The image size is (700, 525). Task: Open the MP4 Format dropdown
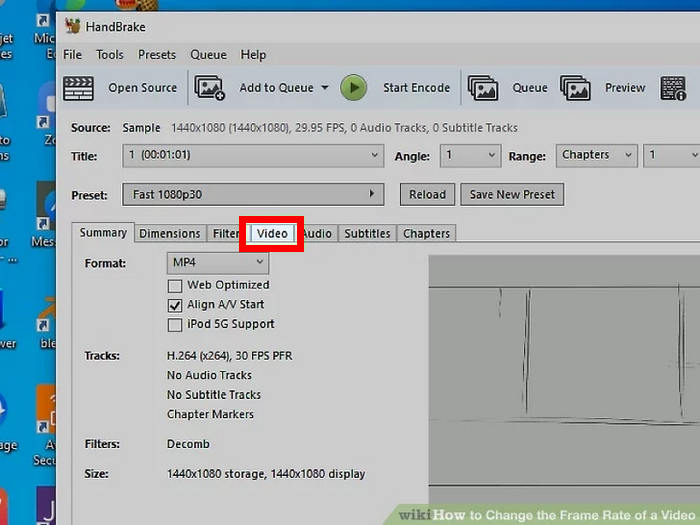217,263
